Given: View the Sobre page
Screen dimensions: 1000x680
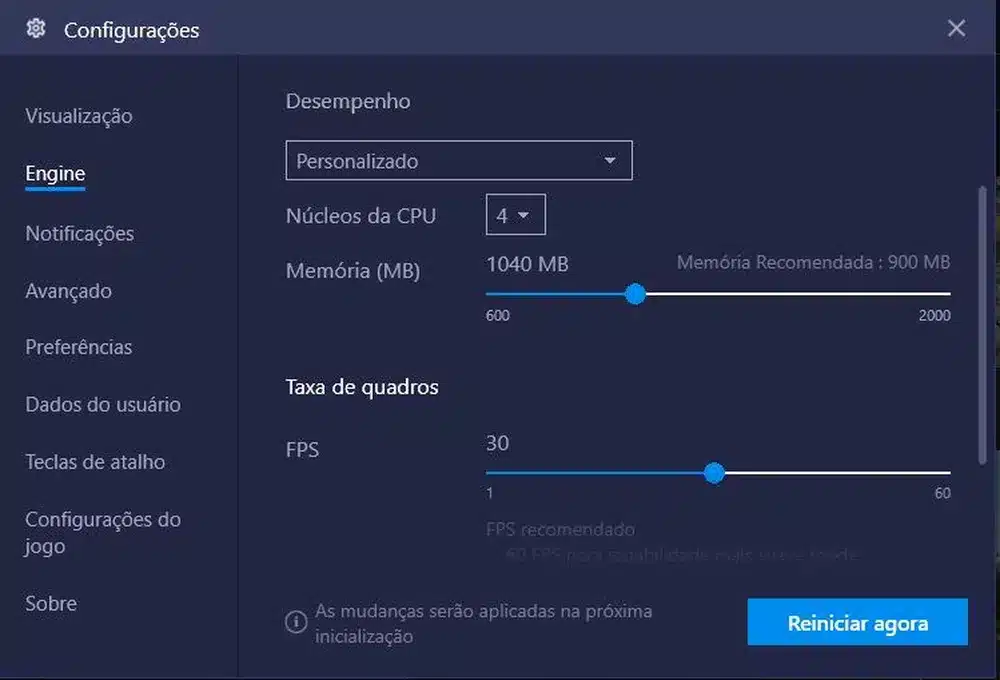Looking at the screenshot, I should [x=51, y=603].
